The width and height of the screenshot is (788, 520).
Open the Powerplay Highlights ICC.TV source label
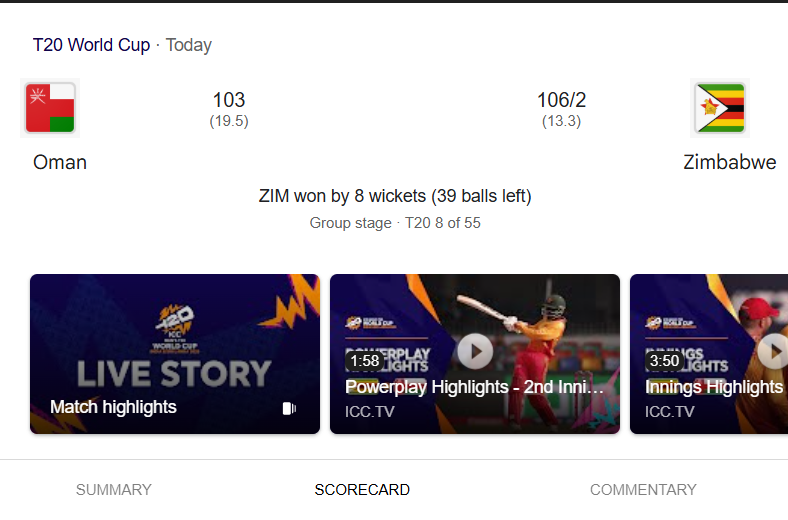[x=369, y=411]
